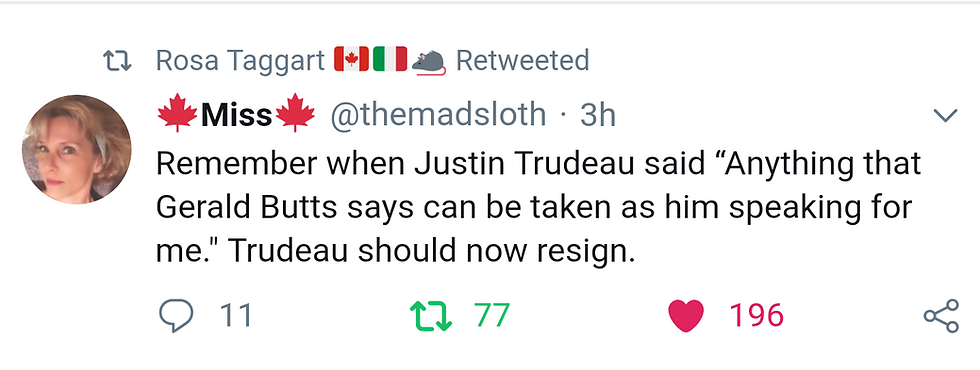
Task: Click the Italian flag emoji beside Rosa Taggart
Action: (390, 59)
